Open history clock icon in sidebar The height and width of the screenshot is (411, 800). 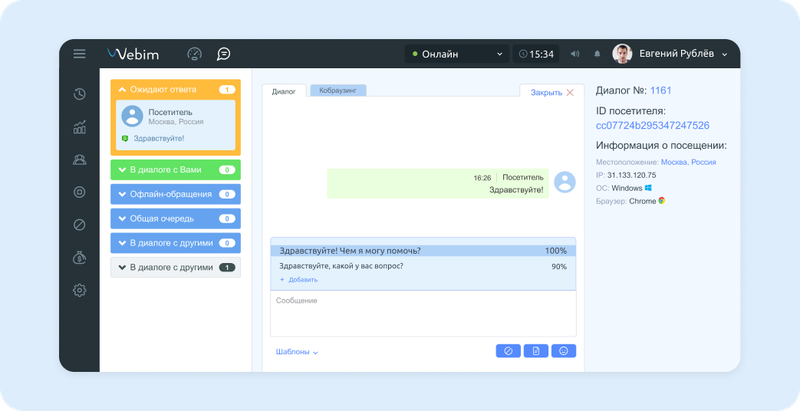point(79,94)
